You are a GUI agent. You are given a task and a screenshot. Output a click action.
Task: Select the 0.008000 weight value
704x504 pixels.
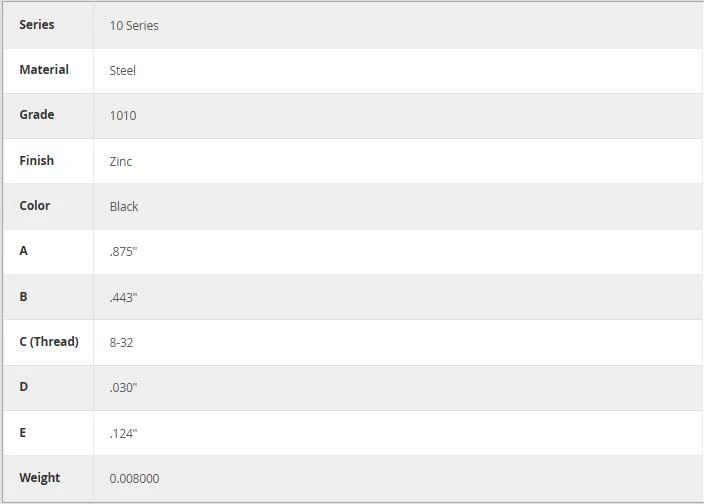(134, 478)
